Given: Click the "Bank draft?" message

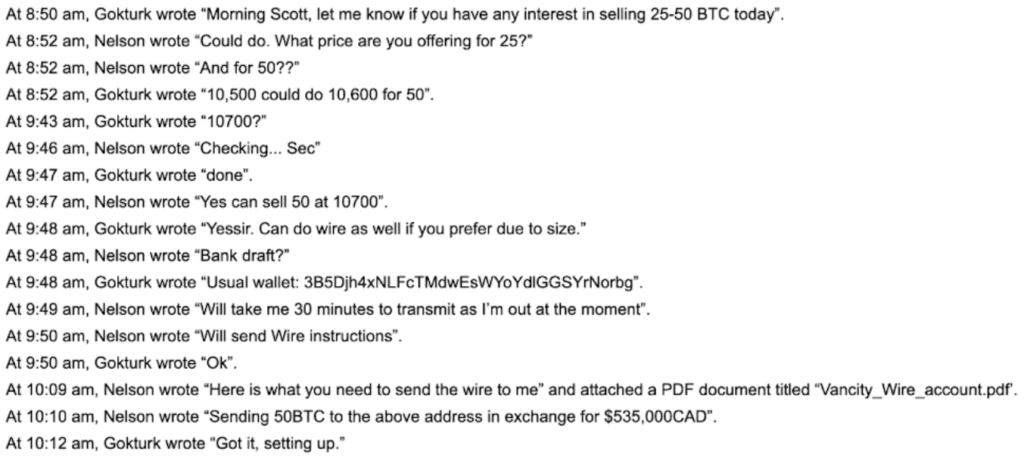Looking at the screenshot, I should point(148,256).
